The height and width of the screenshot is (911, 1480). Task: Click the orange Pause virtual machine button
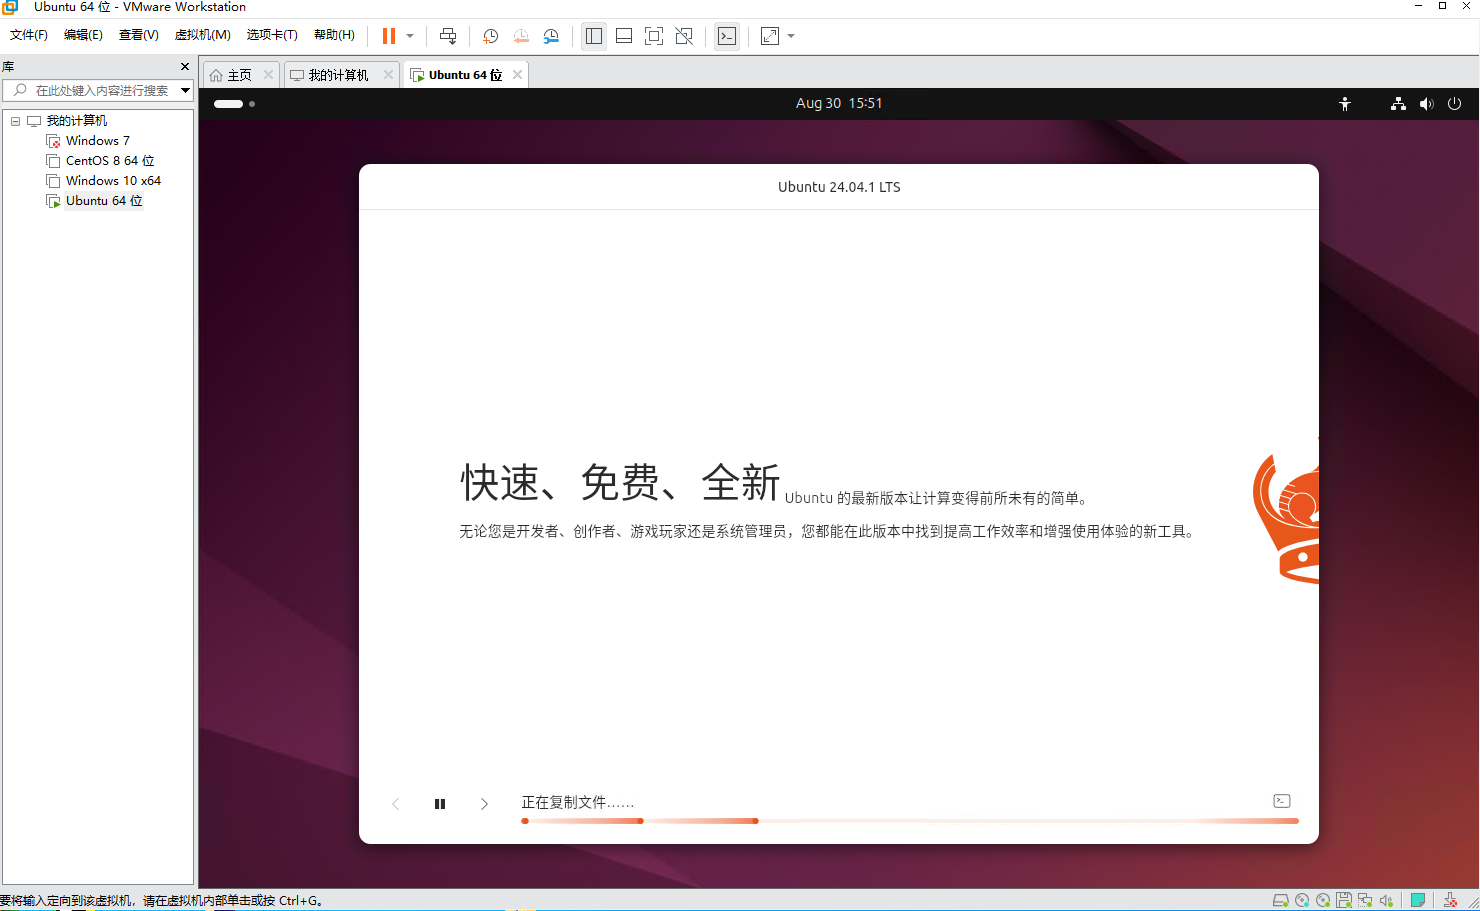click(389, 36)
